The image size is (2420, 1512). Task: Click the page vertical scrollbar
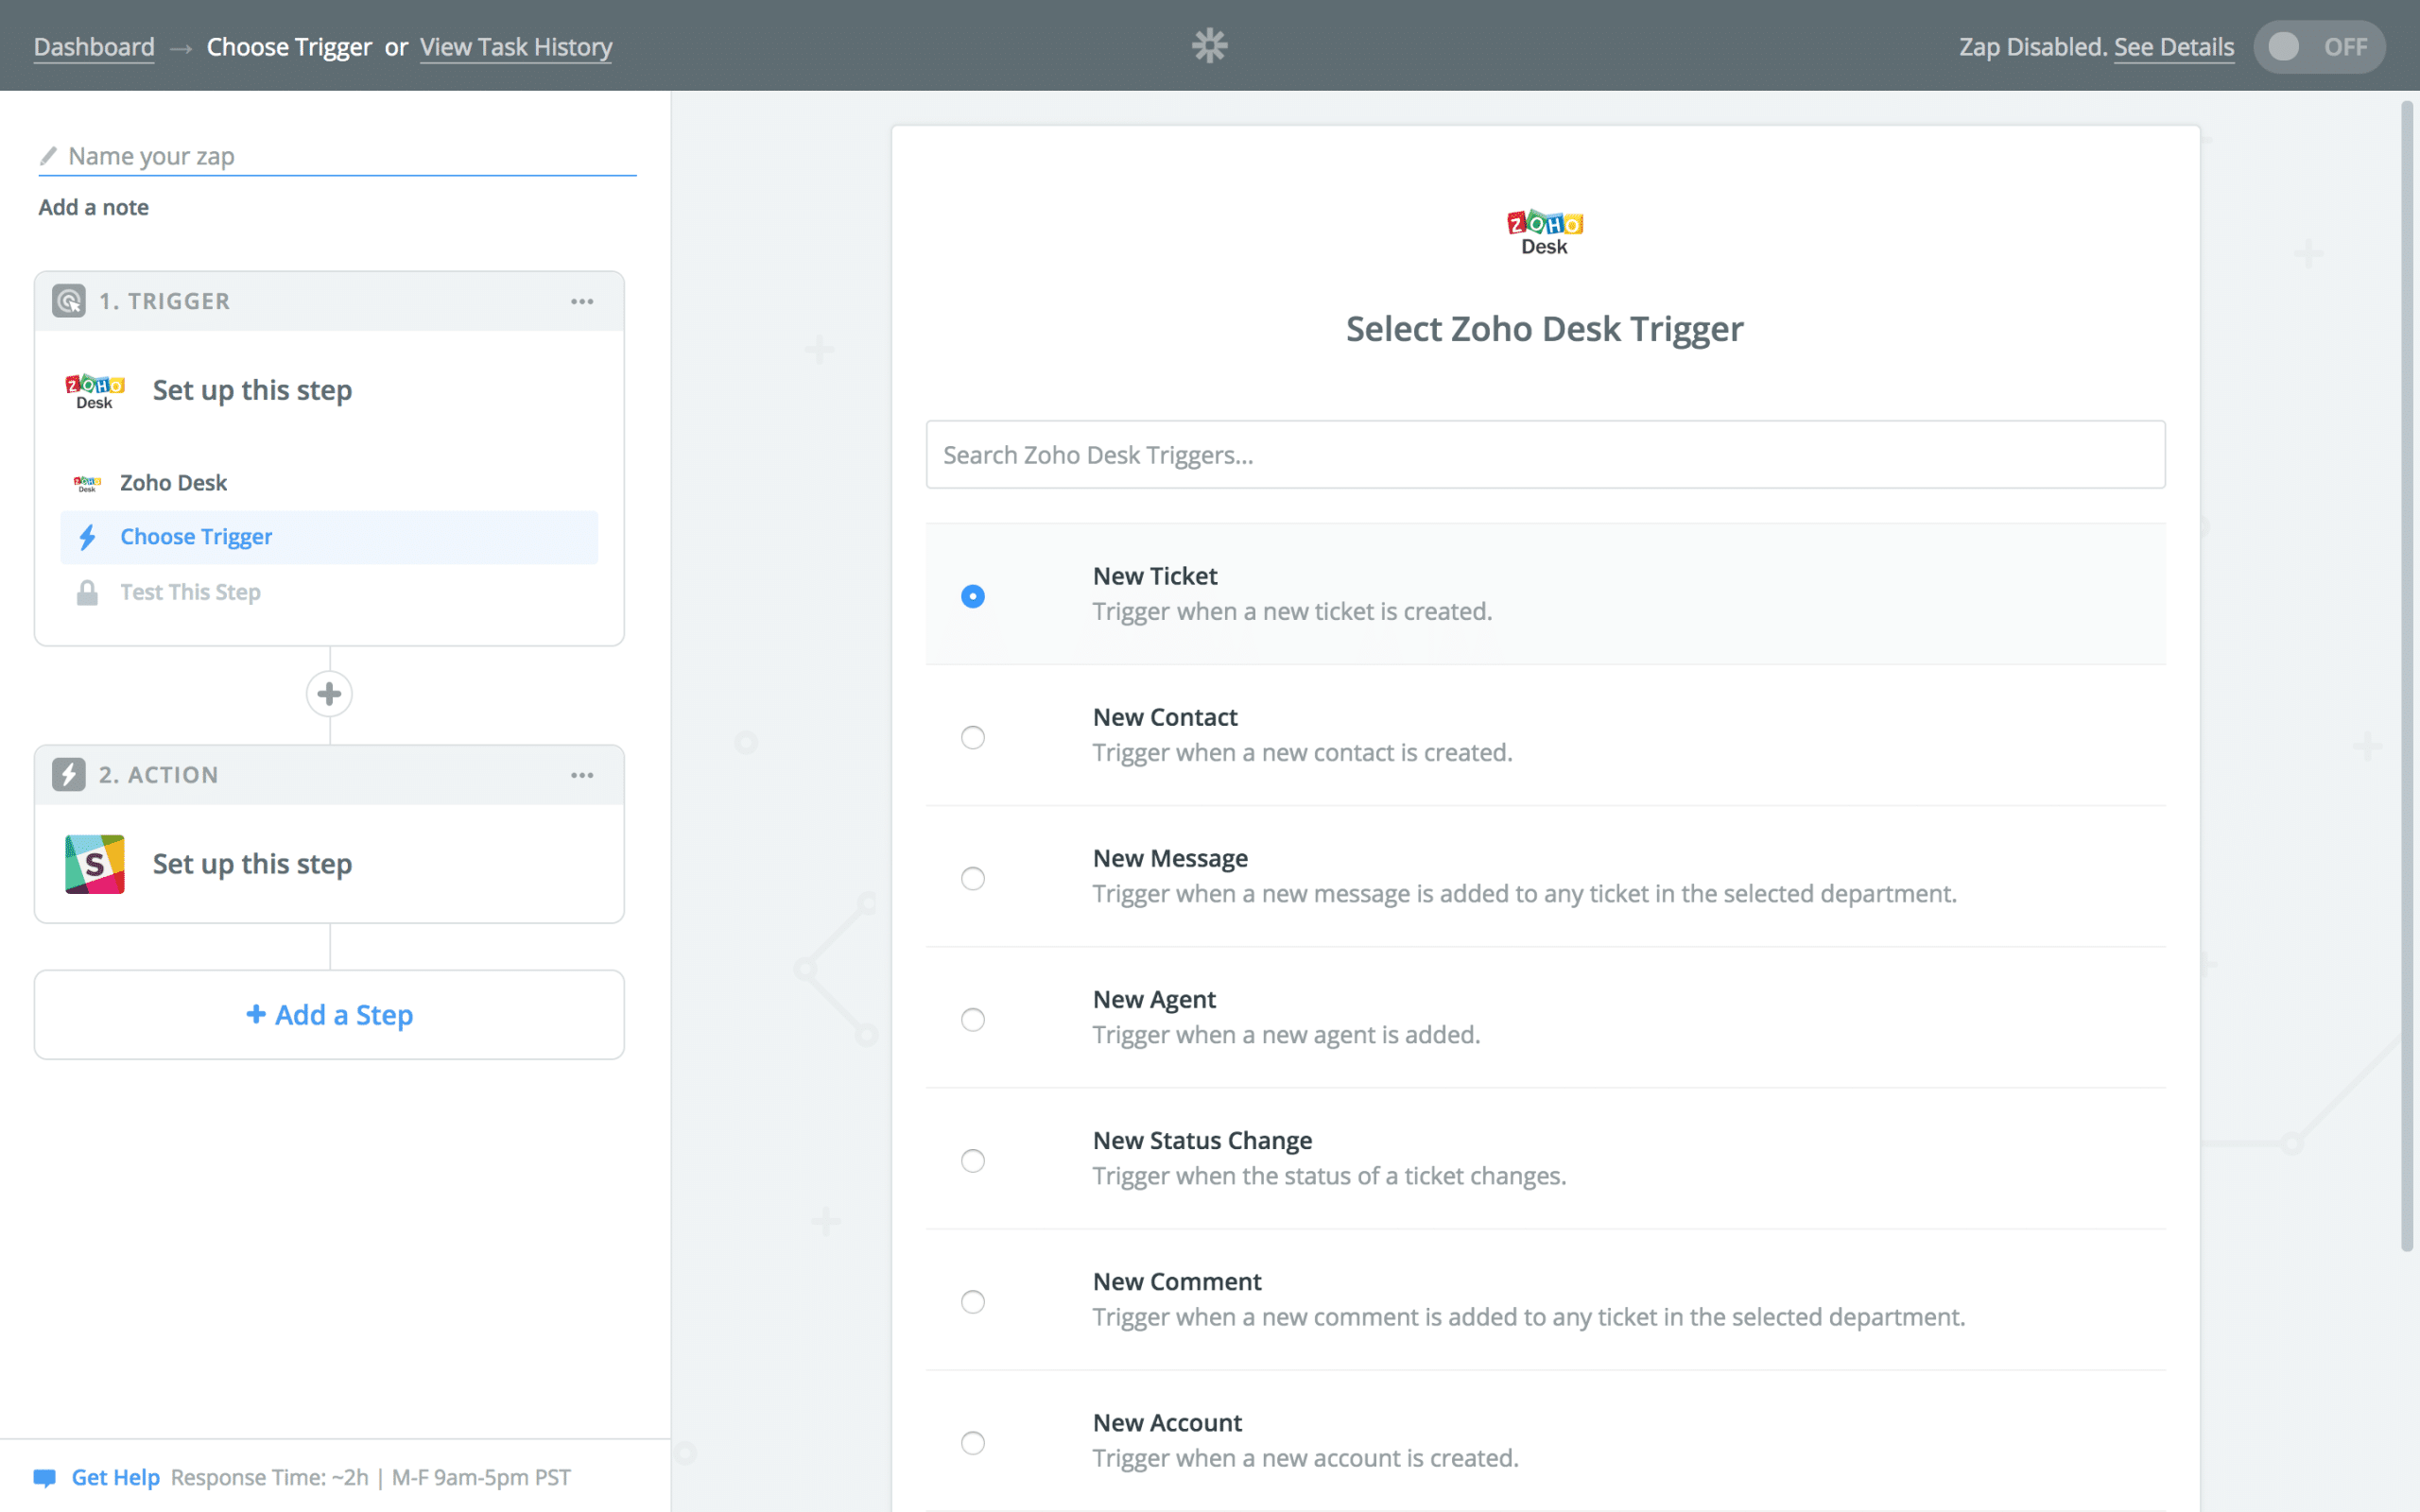click(2408, 676)
